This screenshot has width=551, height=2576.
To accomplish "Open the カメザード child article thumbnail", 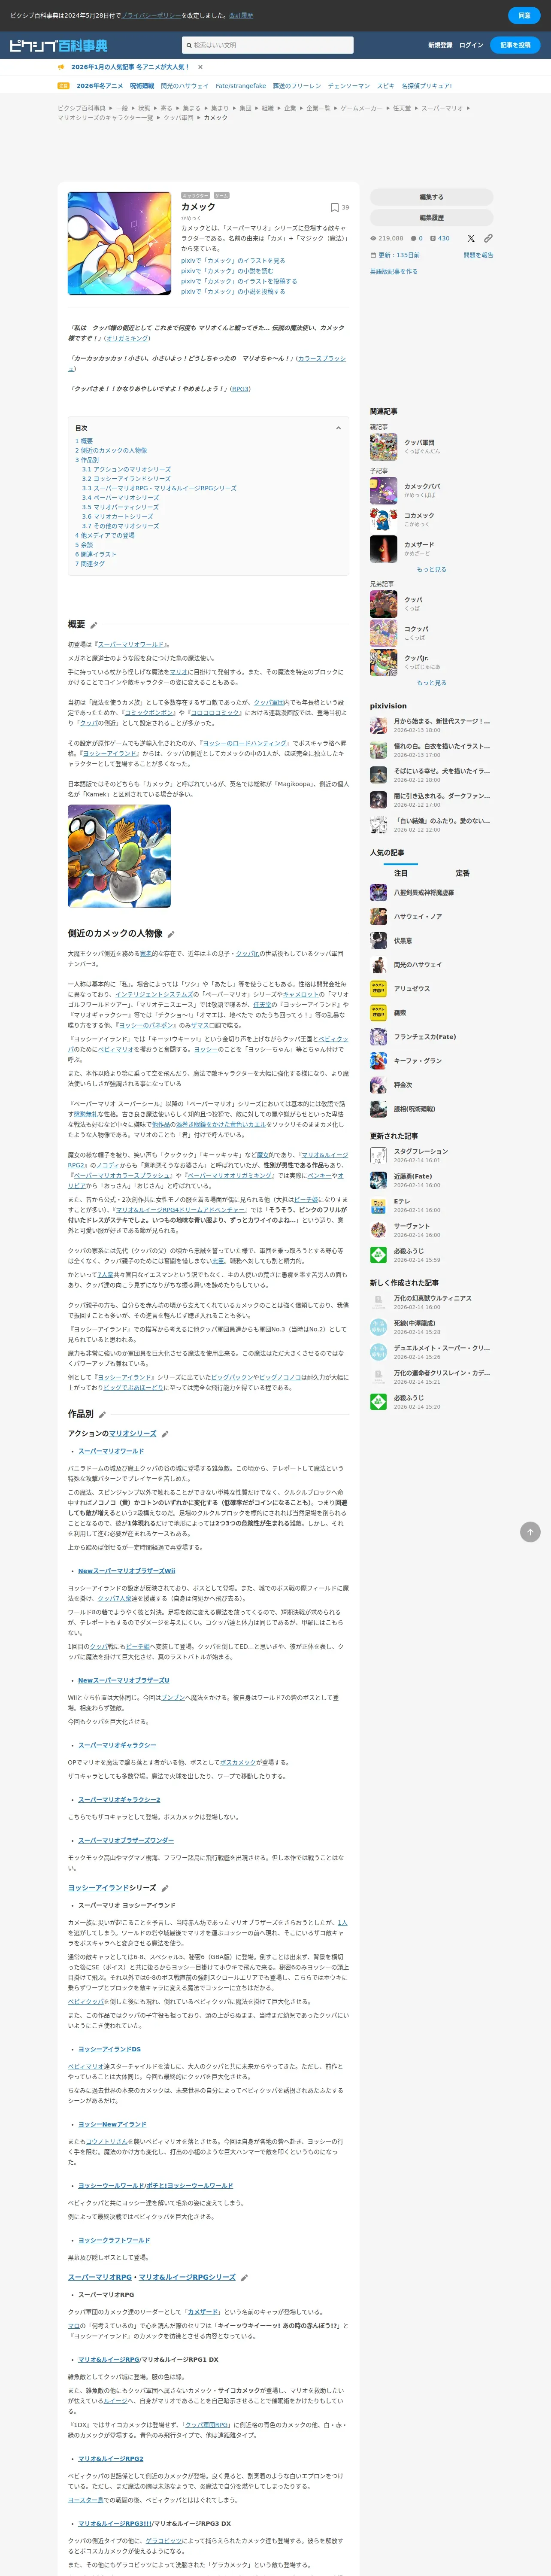I will tap(384, 549).
